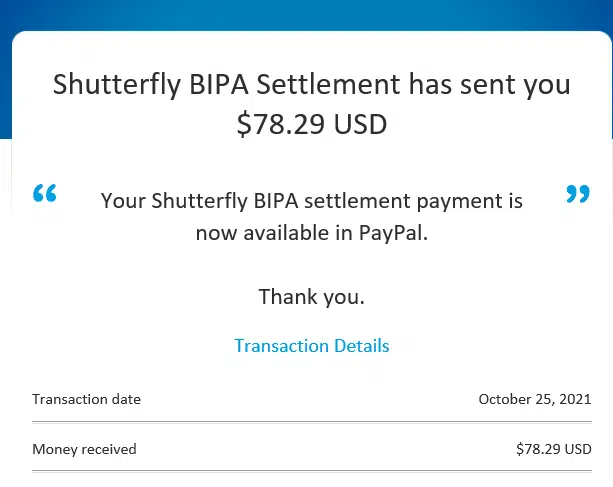This screenshot has width=613, height=487.
Task: Click the closing quotation mark icon
Action: [578, 194]
